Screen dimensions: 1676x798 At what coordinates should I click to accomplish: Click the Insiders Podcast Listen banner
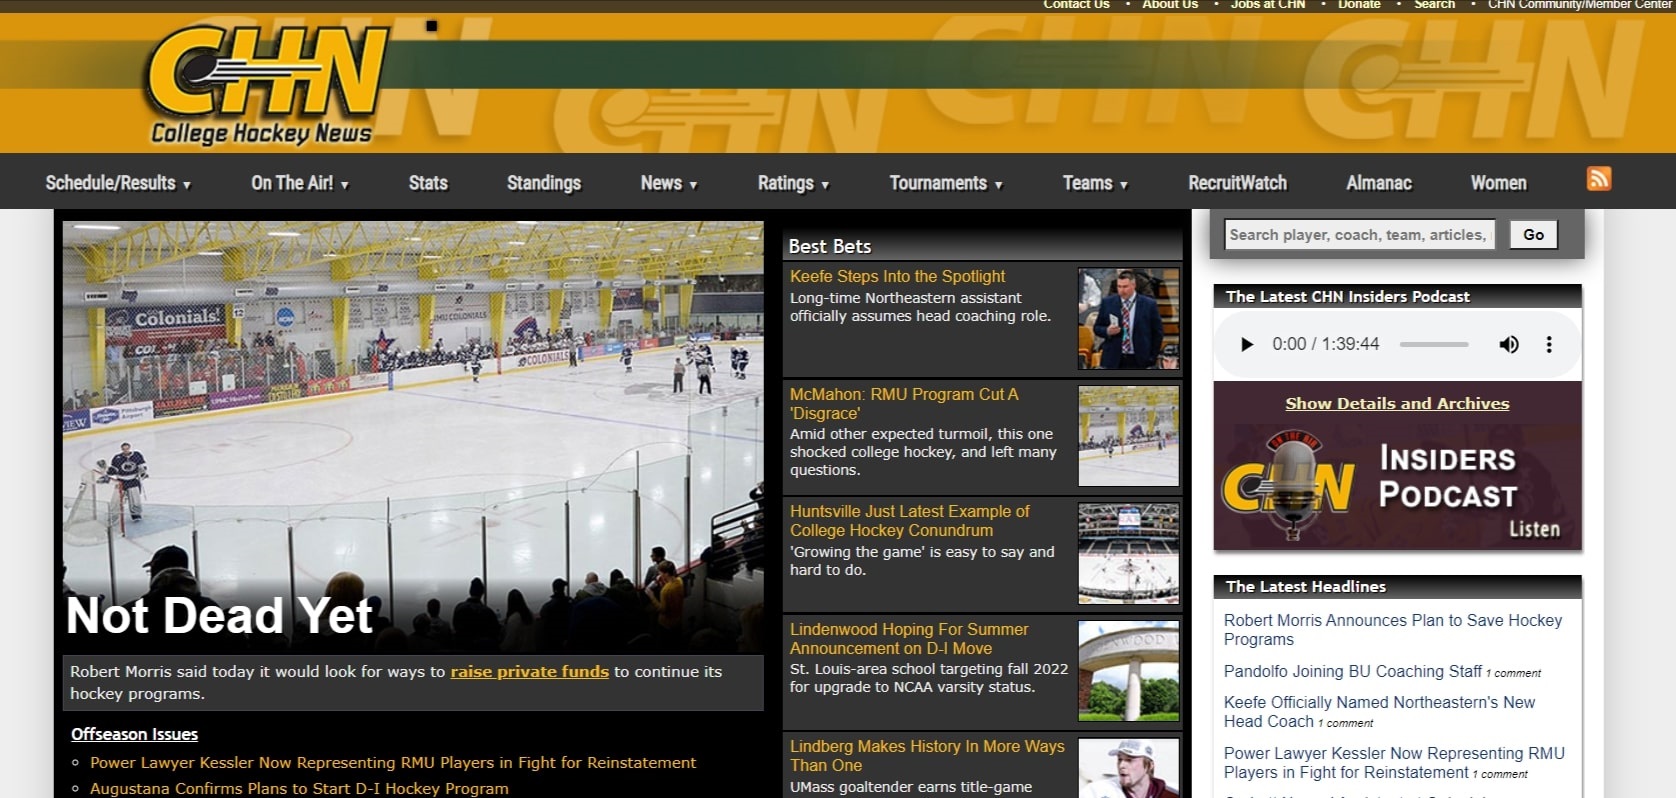1397,485
